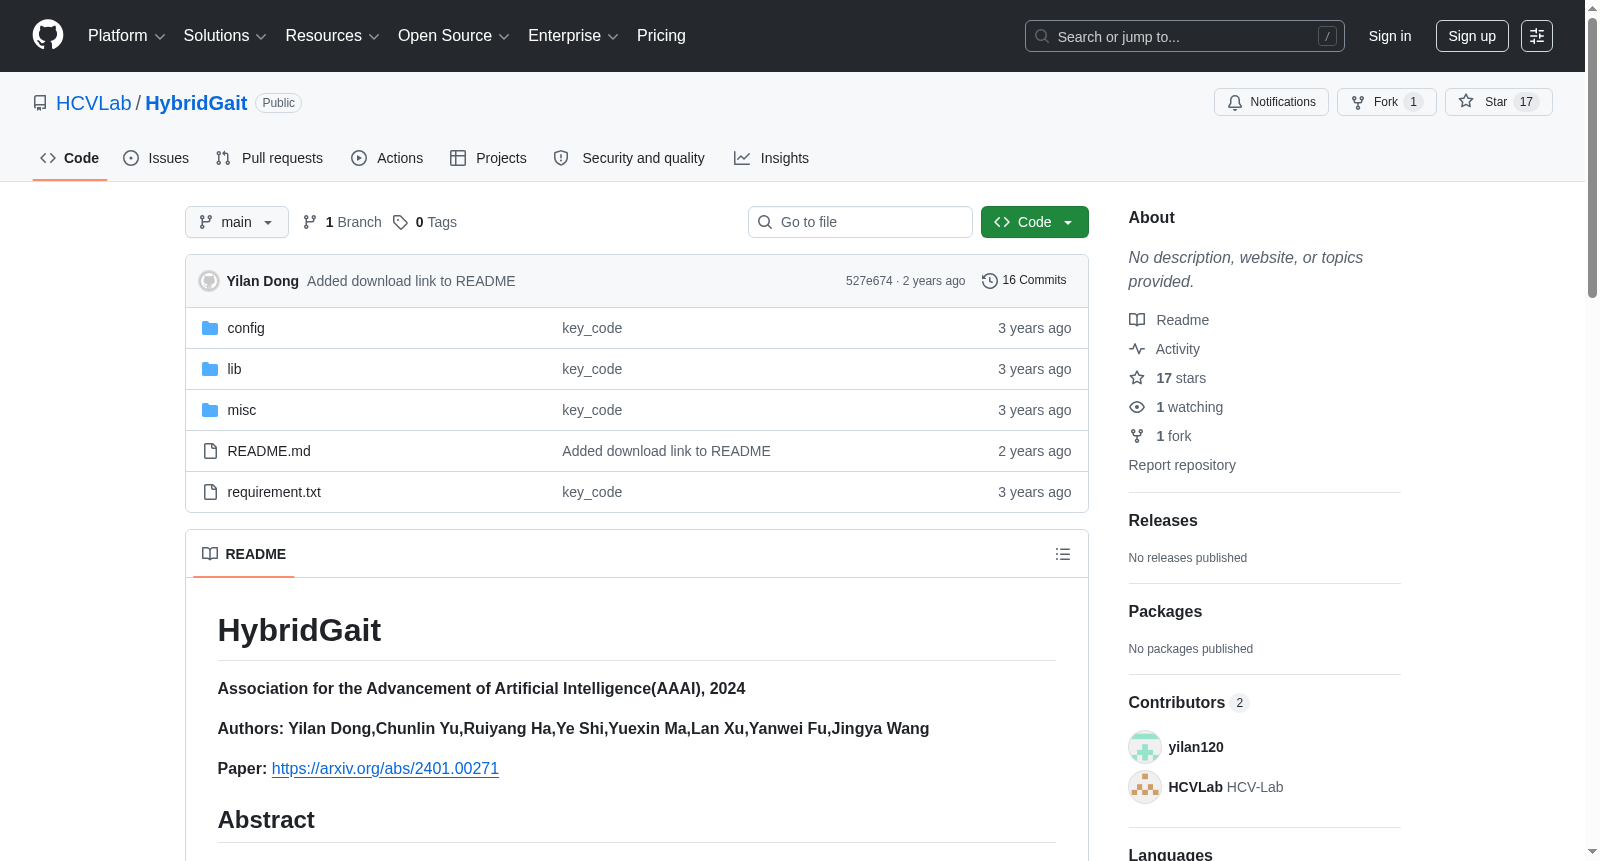Switch to the Pull requests tab
The height and width of the screenshot is (861, 1600).
point(269,158)
